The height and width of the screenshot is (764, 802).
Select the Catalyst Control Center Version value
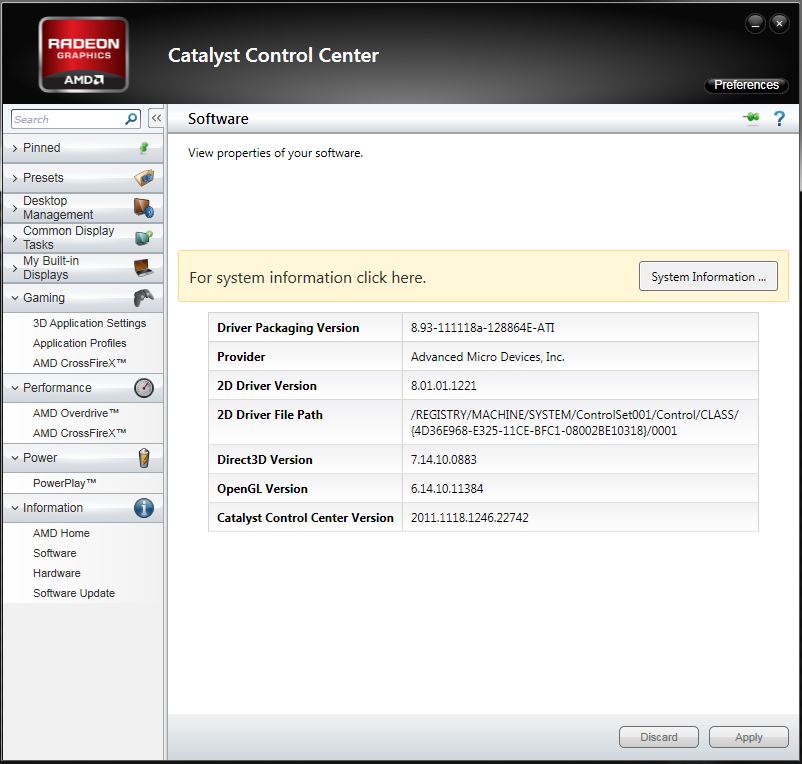coord(470,518)
